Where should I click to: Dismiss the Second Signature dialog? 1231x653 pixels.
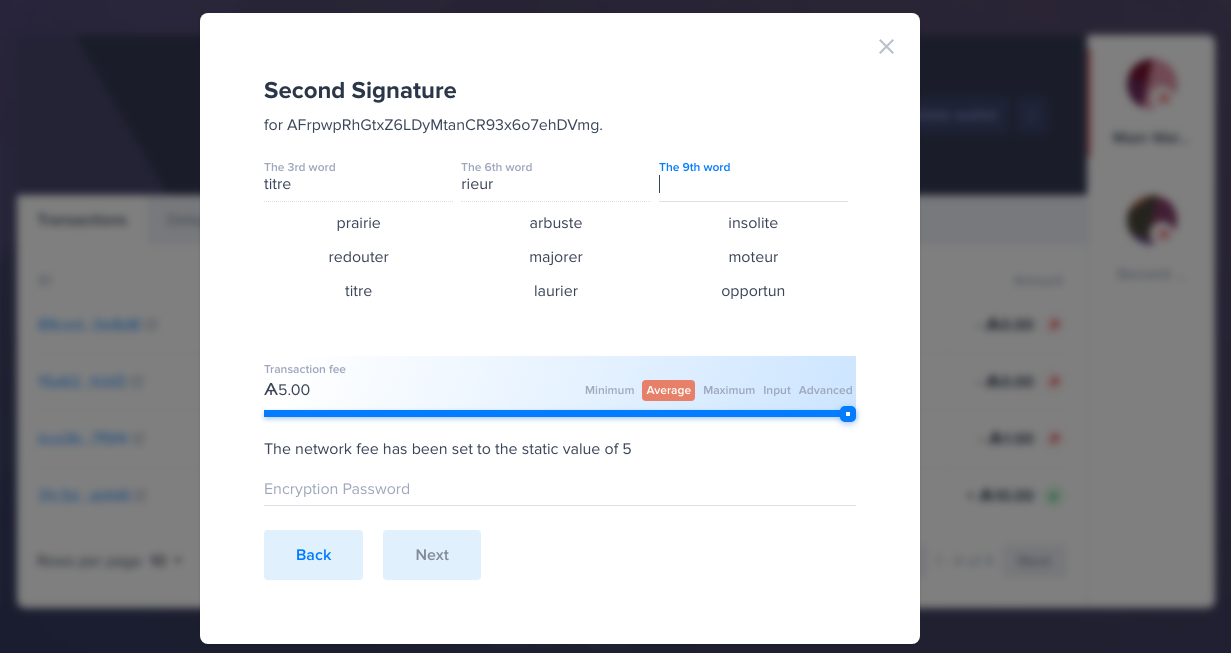(886, 46)
